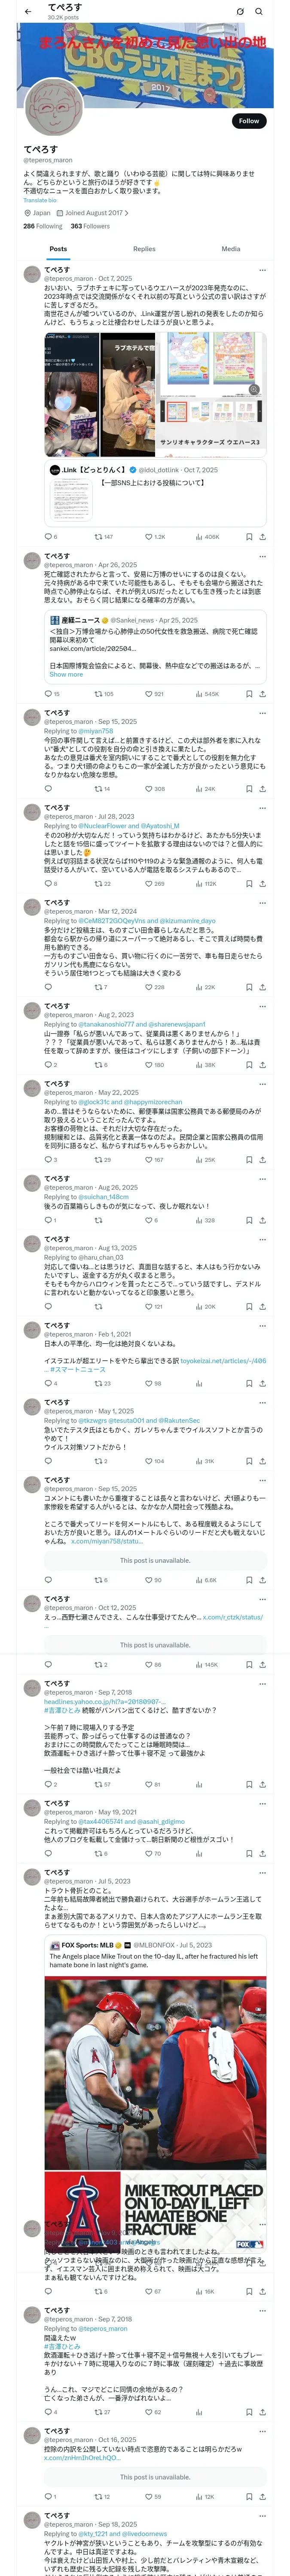The image size is (290, 2576).
Task: Expand quoted Sankei article with Show more
Action: tap(66, 675)
